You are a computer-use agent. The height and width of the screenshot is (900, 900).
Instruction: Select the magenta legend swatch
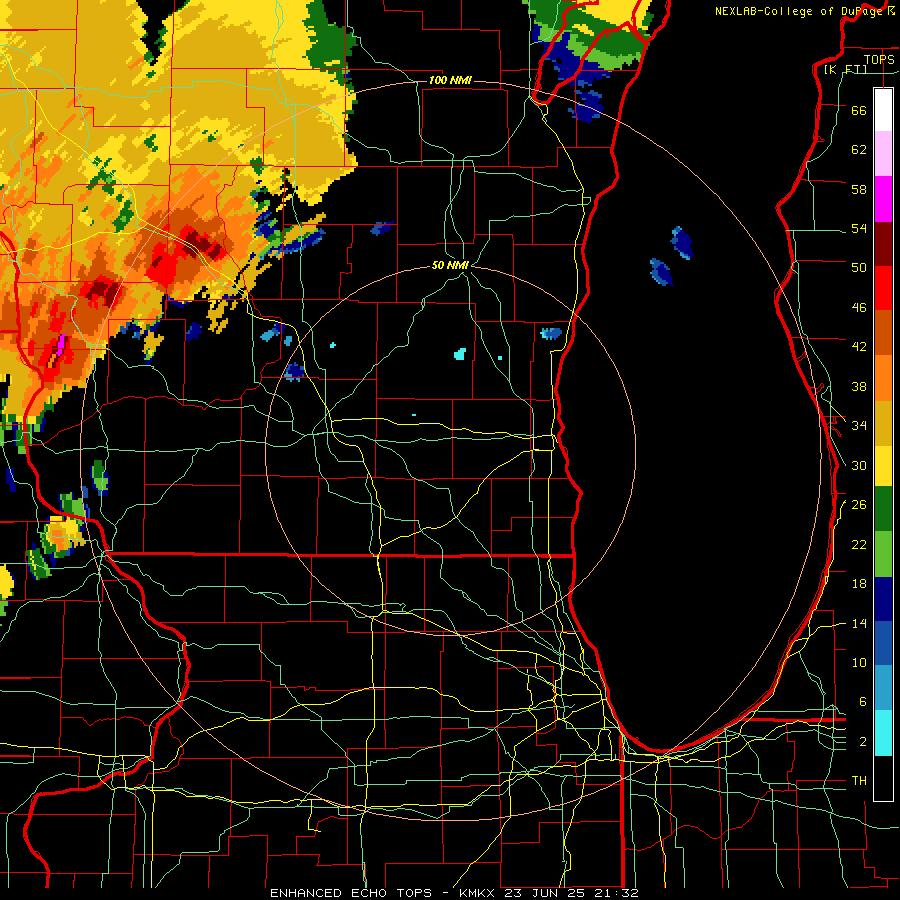(x=883, y=199)
